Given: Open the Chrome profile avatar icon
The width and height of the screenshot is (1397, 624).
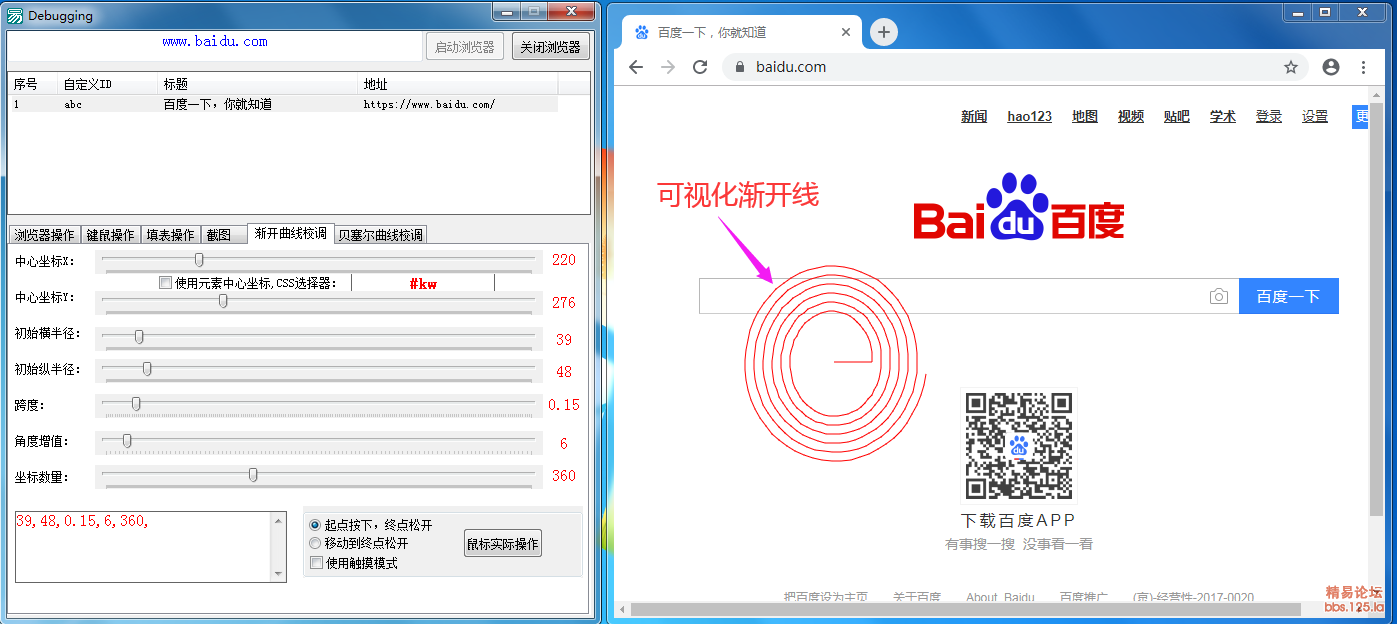Looking at the screenshot, I should click(x=1331, y=67).
